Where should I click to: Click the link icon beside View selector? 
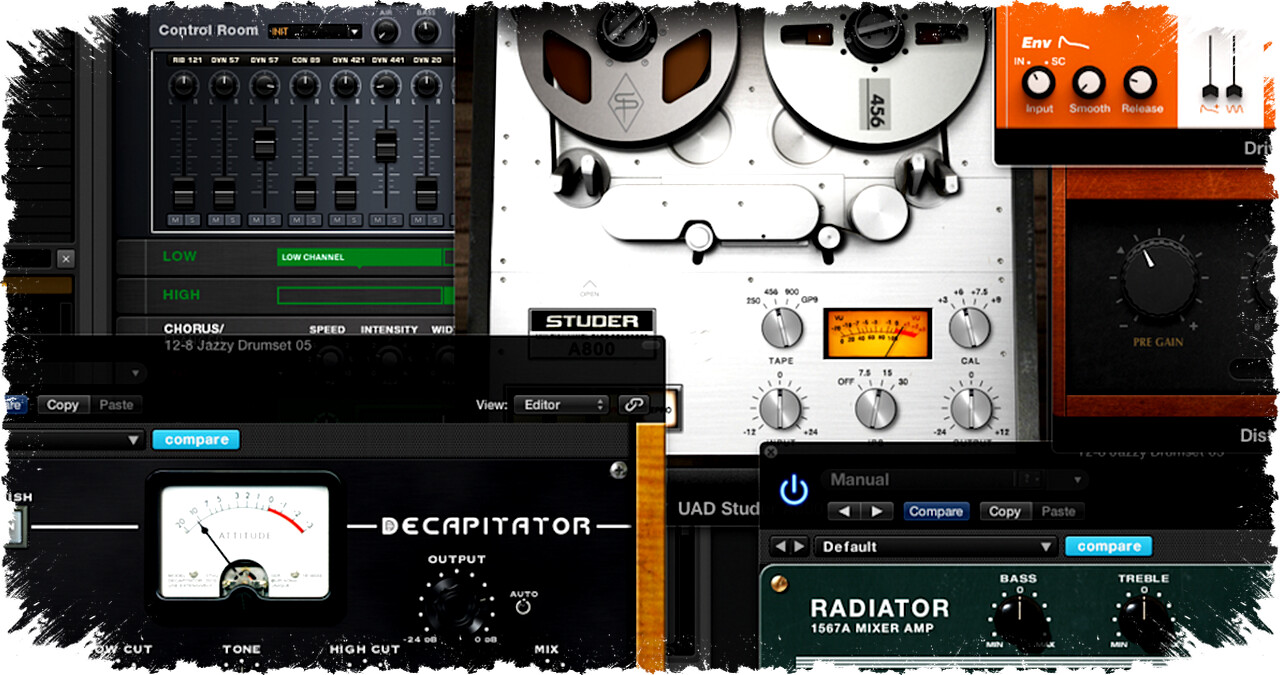tap(632, 405)
